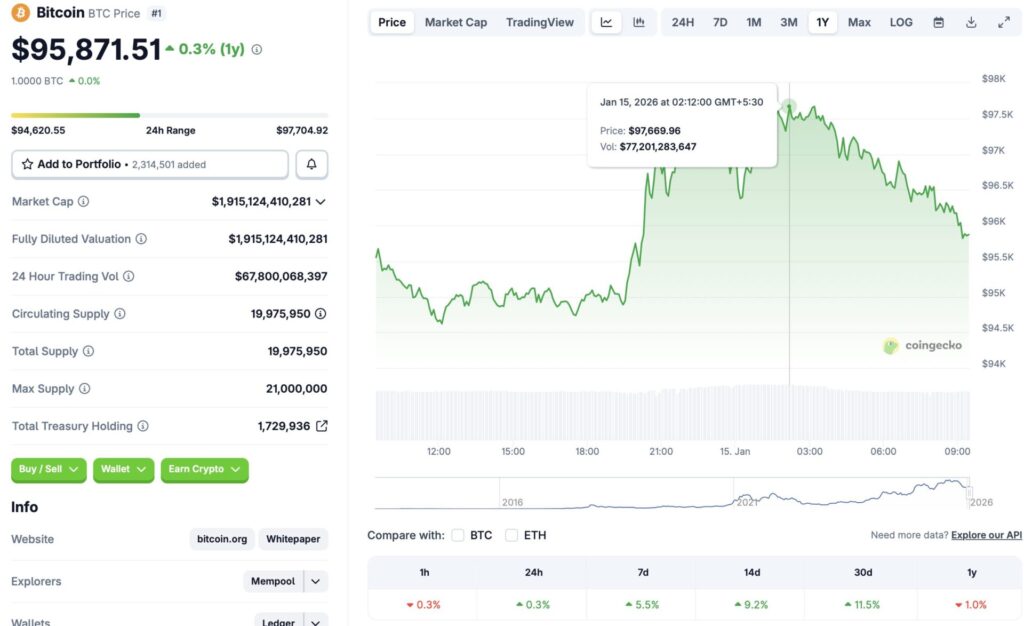Toggle LOG scale on the chart
The width and height of the screenshot is (1024, 626).
click(900, 21)
